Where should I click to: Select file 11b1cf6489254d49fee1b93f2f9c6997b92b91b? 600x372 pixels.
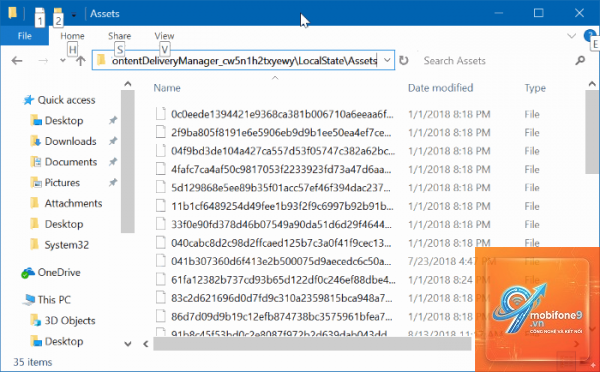tap(282, 207)
